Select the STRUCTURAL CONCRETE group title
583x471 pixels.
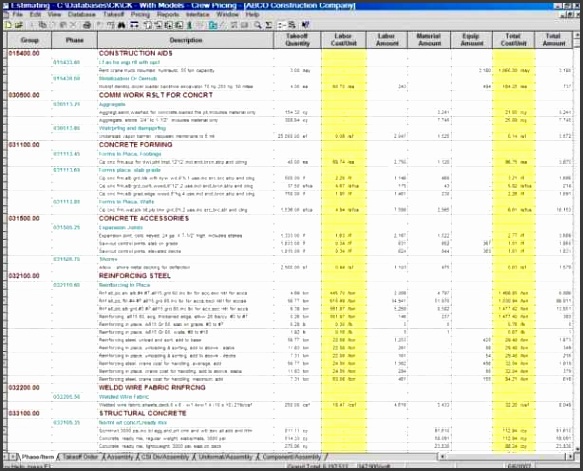click(x=142, y=413)
